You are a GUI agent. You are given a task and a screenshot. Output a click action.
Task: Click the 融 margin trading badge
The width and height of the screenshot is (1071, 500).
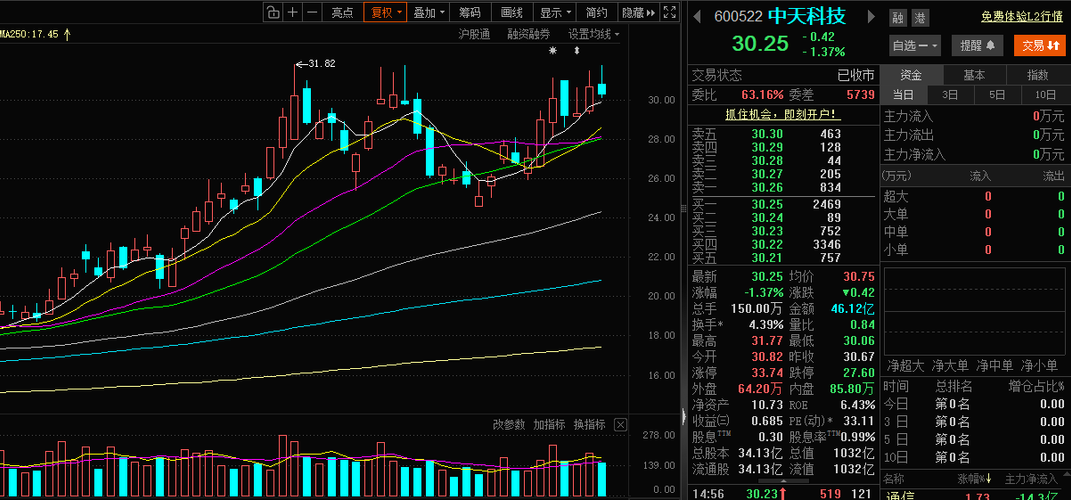(x=898, y=18)
